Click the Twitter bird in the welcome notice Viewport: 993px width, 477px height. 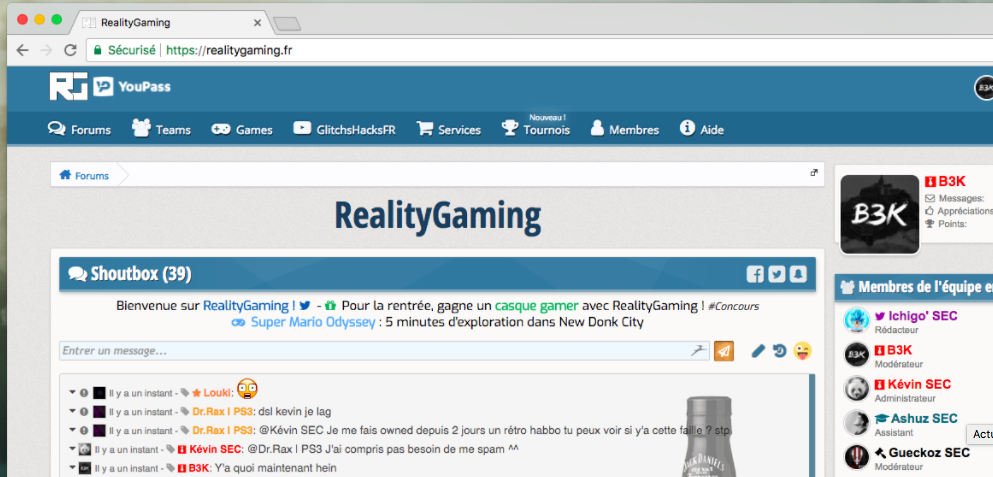coord(305,305)
